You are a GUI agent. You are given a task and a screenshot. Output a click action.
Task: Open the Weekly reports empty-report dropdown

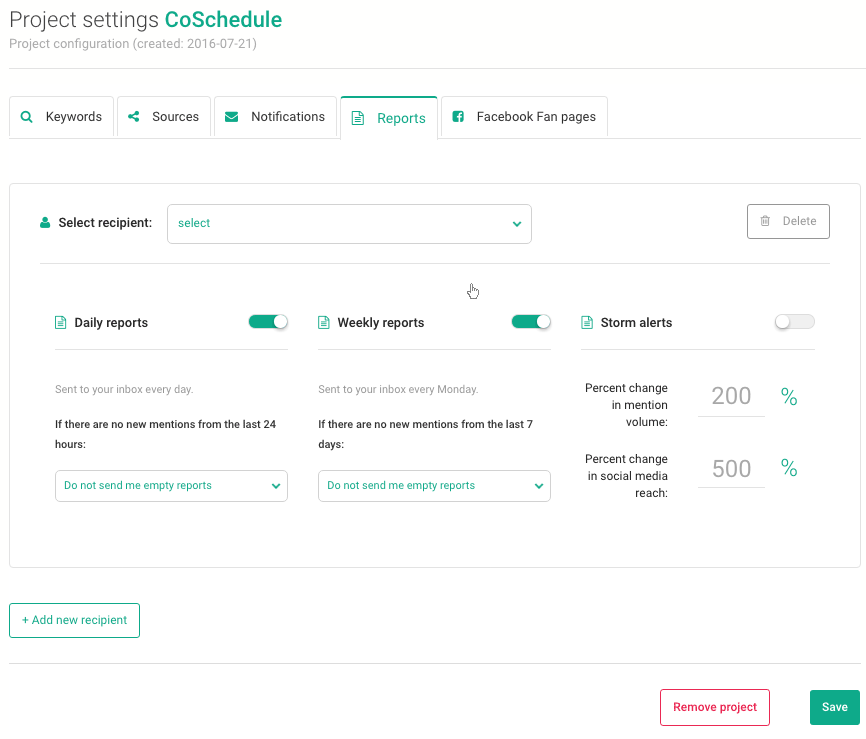click(434, 486)
